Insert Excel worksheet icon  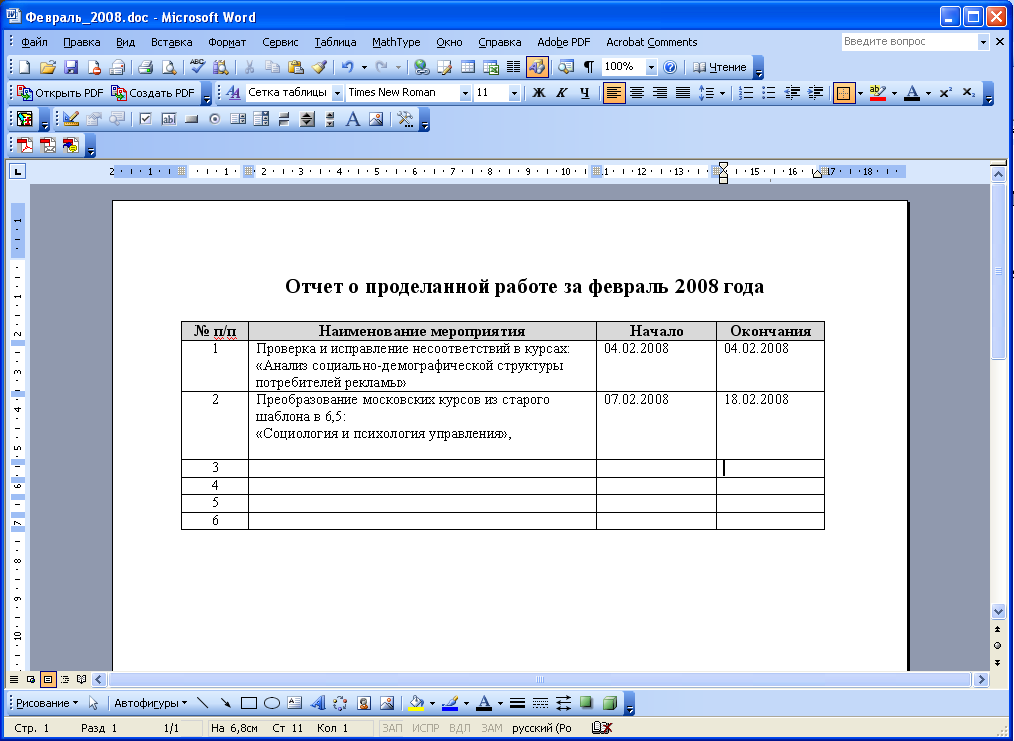[x=491, y=67]
